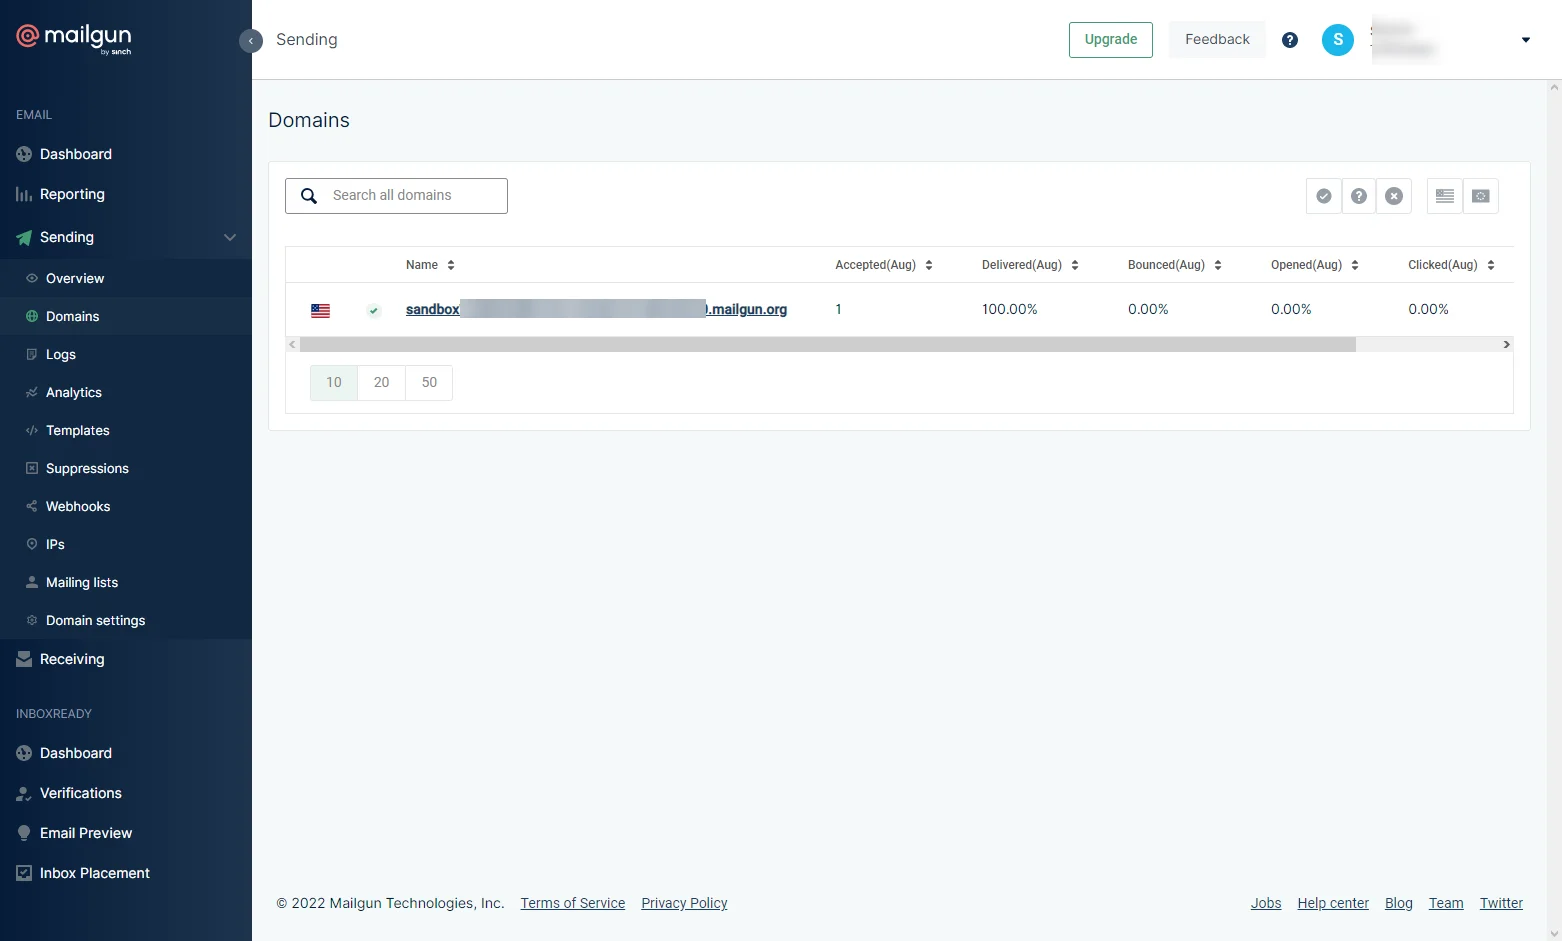Toggle sorting on the Name column
1562x941 pixels.
tap(449, 264)
